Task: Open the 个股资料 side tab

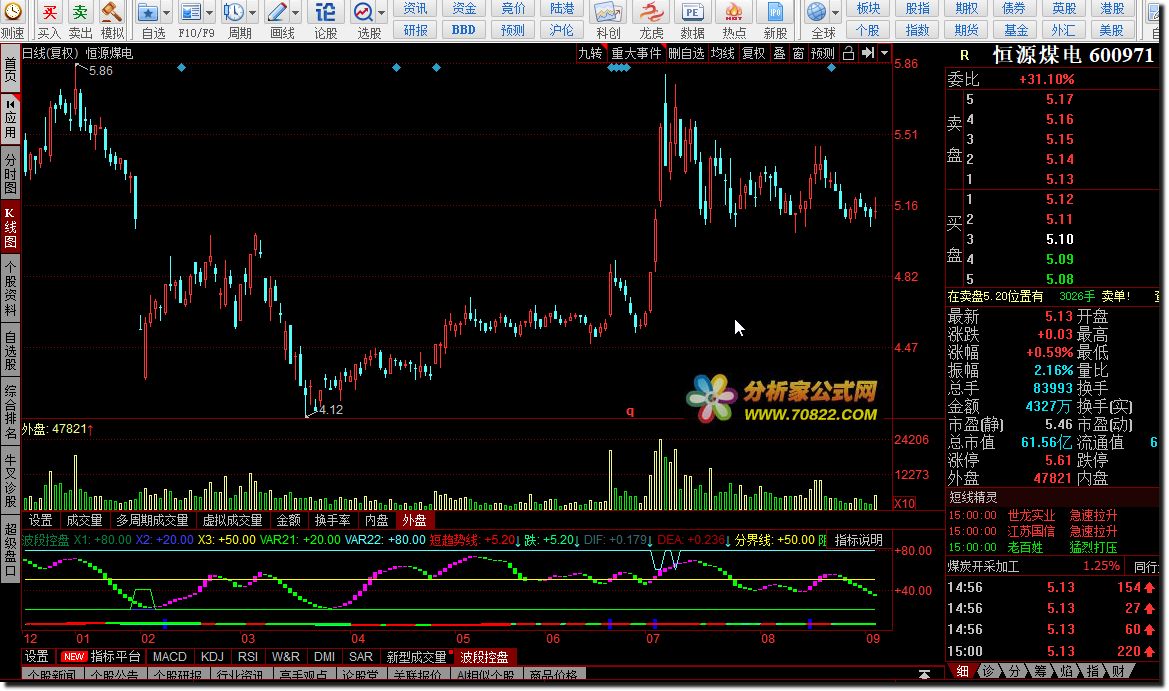Action: point(10,289)
